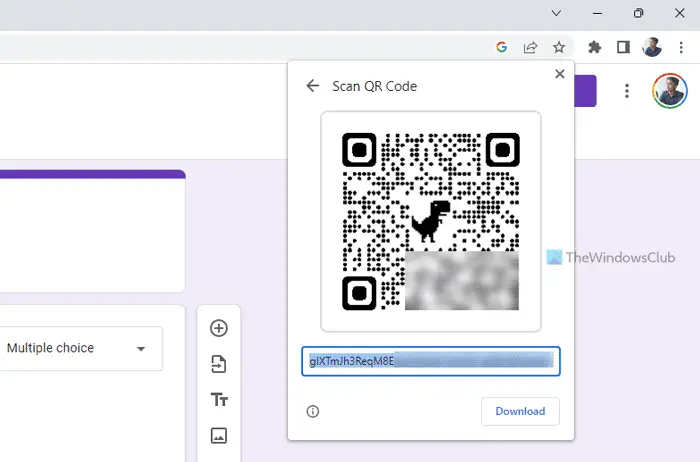Select the QR code URL text field

point(431,361)
